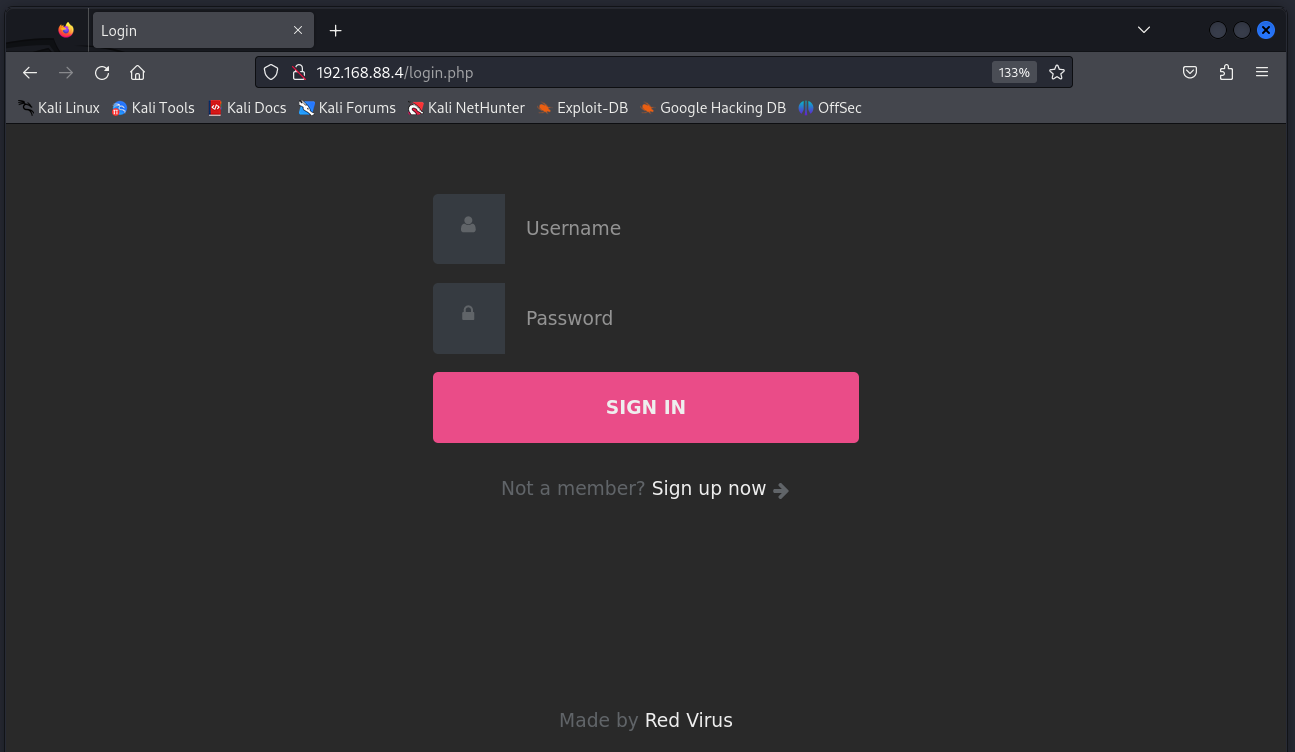Viewport: 1295px width, 752px height.
Task: Open a new tab with plus button
Action: (x=336, y=30)
